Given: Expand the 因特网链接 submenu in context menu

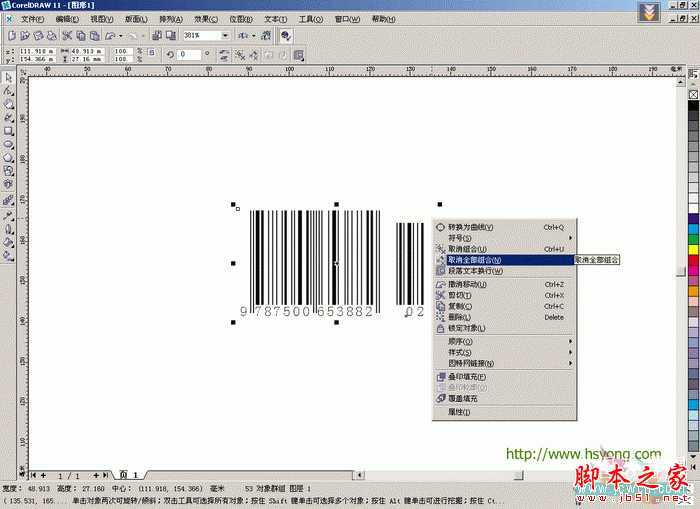Looking at the screenshot, I should click(504, 363).
